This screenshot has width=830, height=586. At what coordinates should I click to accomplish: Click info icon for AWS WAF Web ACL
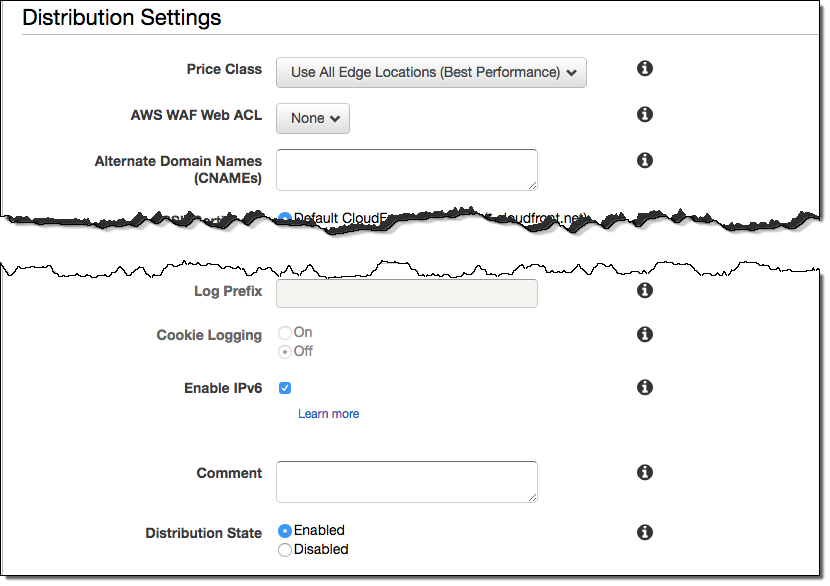coord(645,115)
